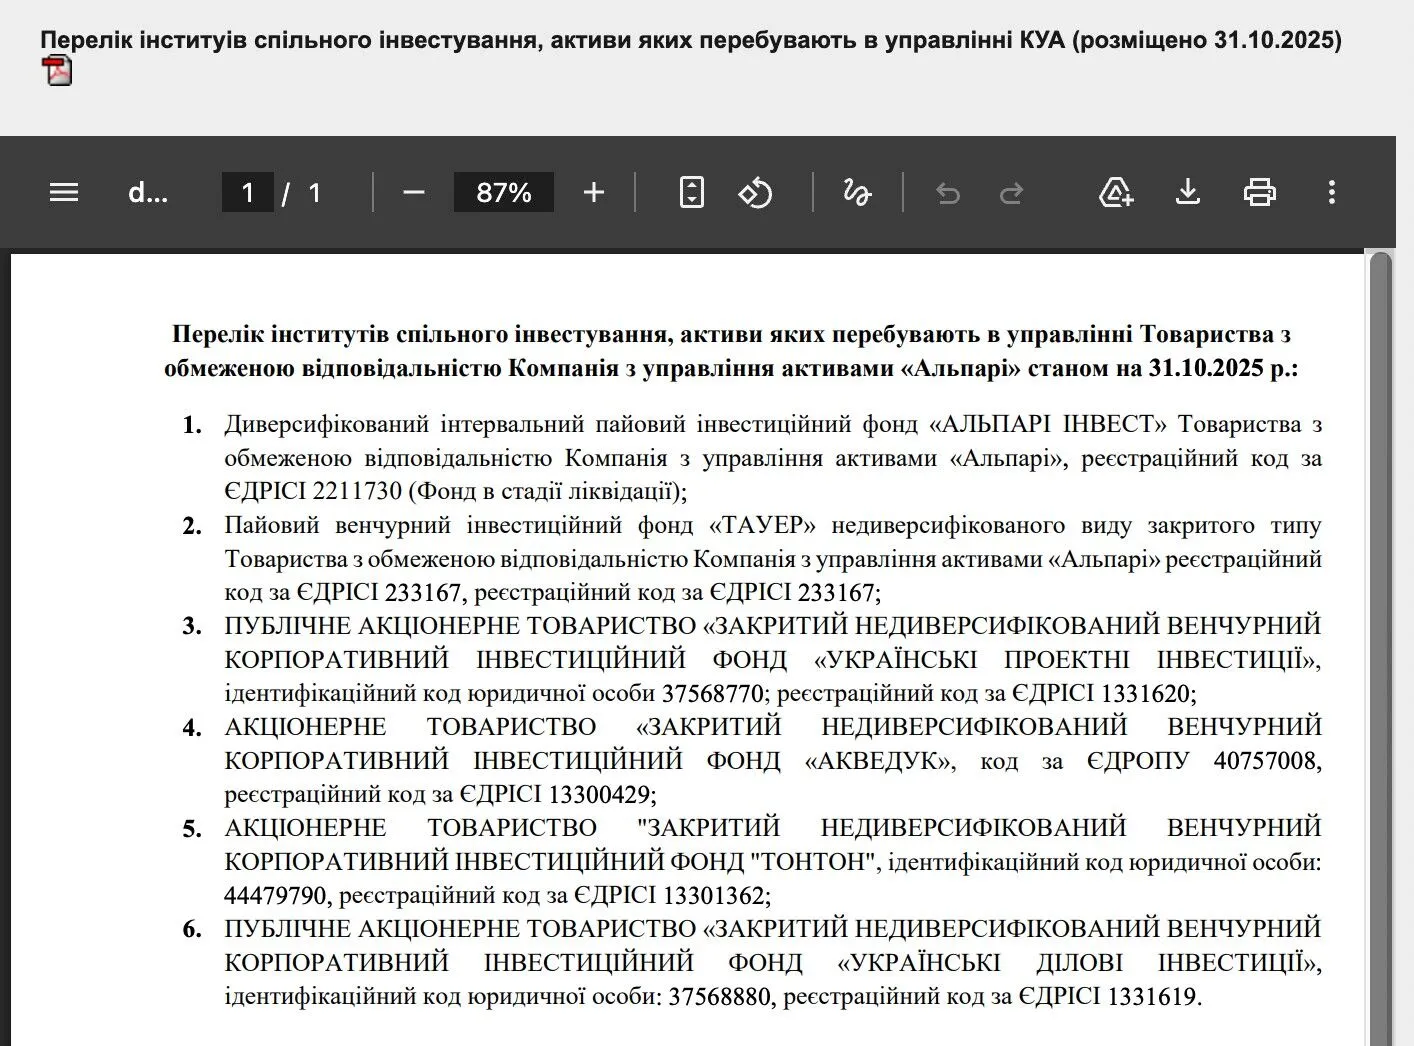
Task: Undo the last annotation
Action: pos(948,192)
